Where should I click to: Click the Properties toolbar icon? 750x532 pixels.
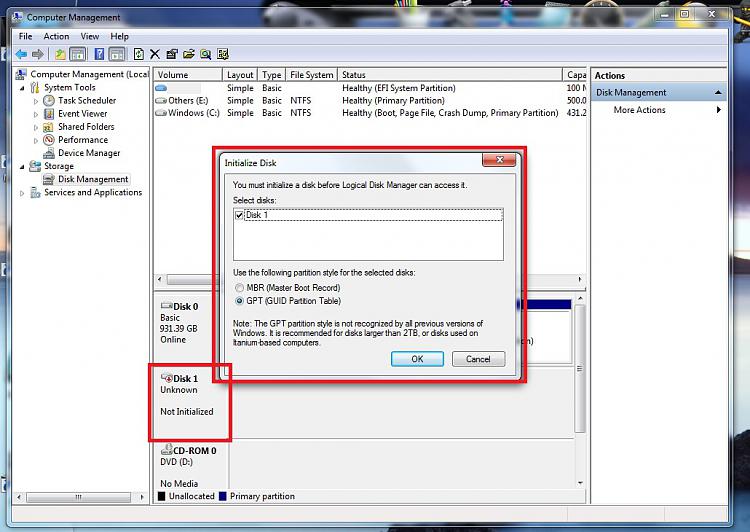[x=172, y=54]
